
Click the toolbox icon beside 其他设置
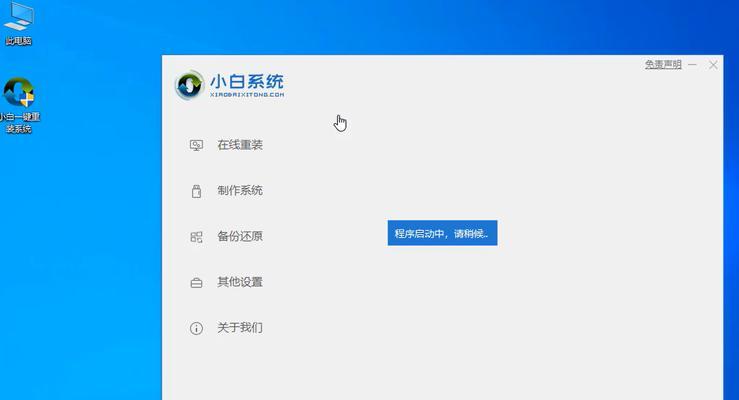click(x=196, y=283)
